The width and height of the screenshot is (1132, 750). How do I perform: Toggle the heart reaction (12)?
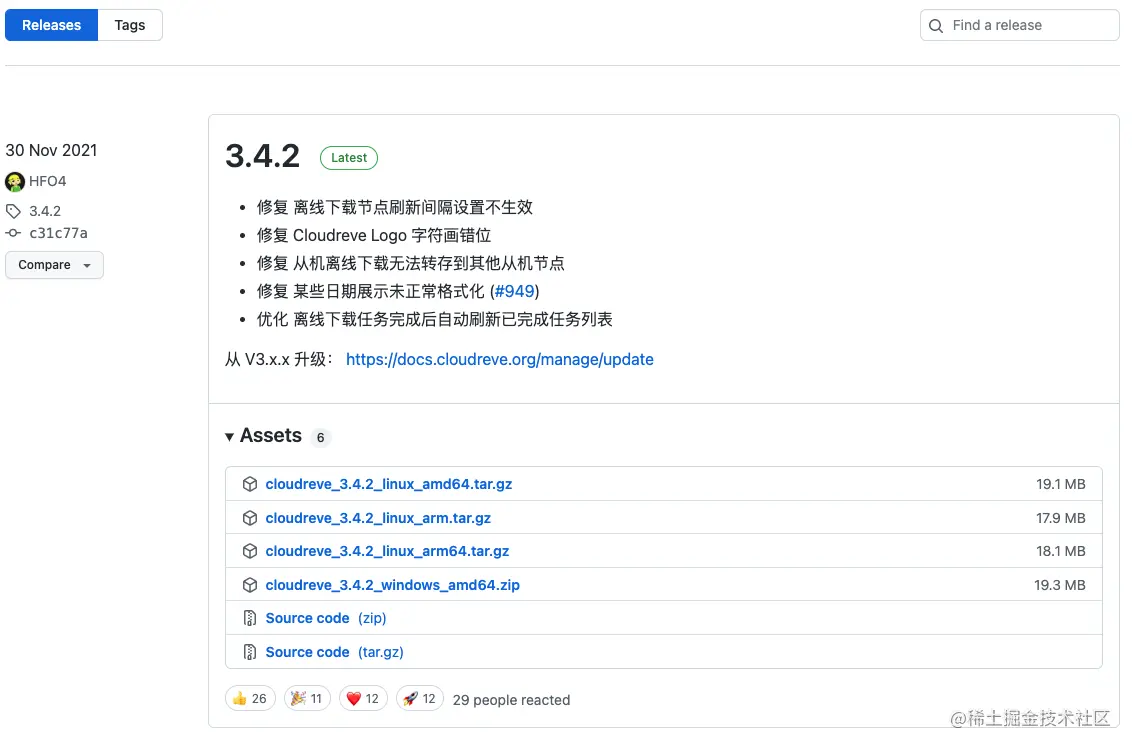point(363,699)
